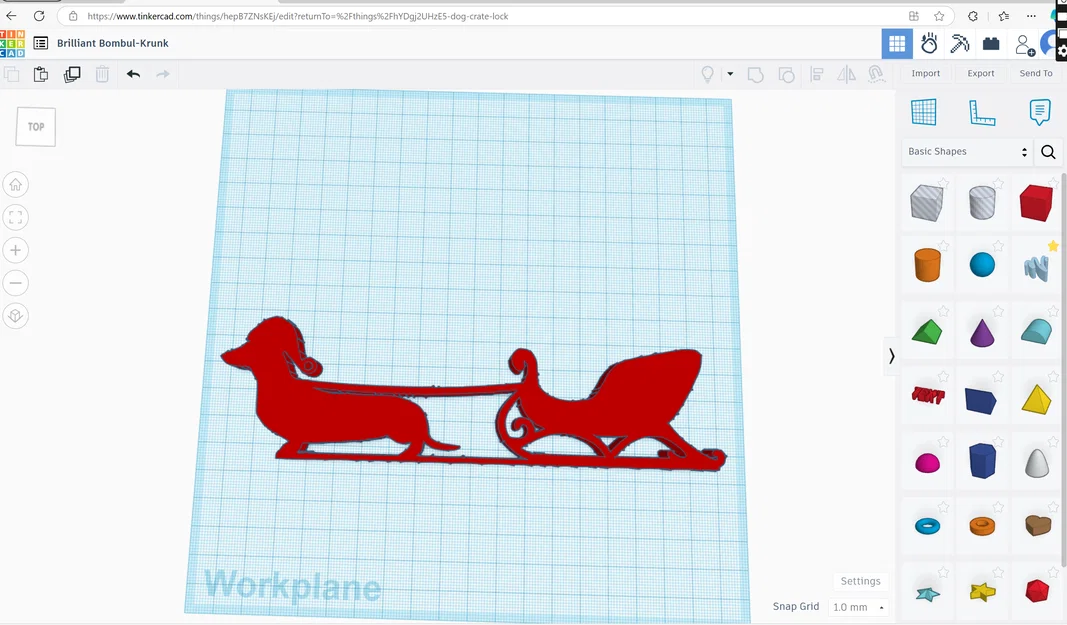
Task: Open the Workplane tool in shapes panel
Action: tap(923, 112)
